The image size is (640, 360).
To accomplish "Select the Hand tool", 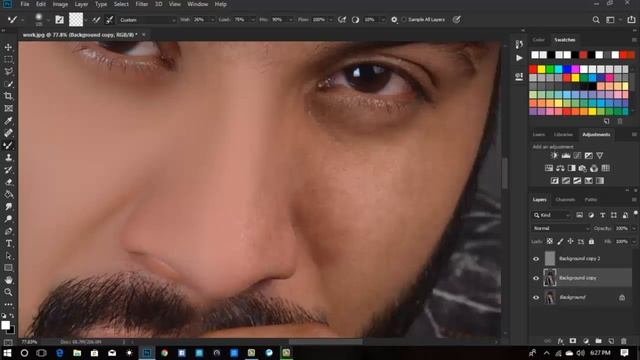I will (8, 280).
